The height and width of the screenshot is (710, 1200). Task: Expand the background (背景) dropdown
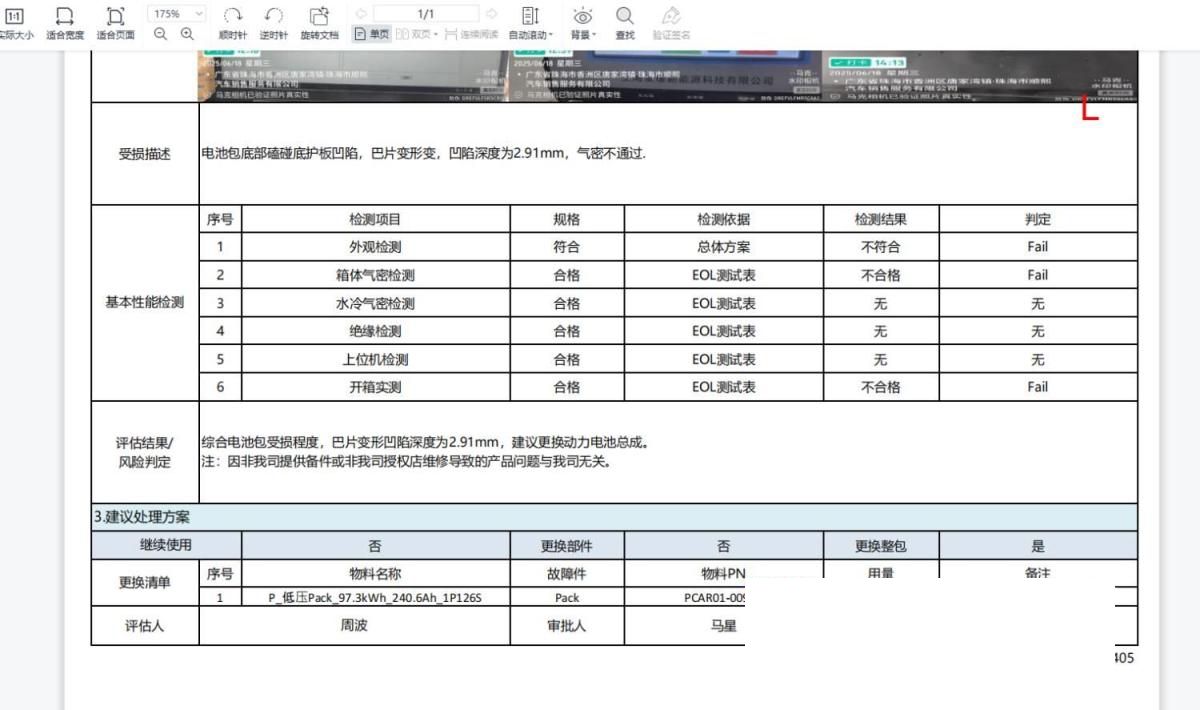(x=583, y=22)
